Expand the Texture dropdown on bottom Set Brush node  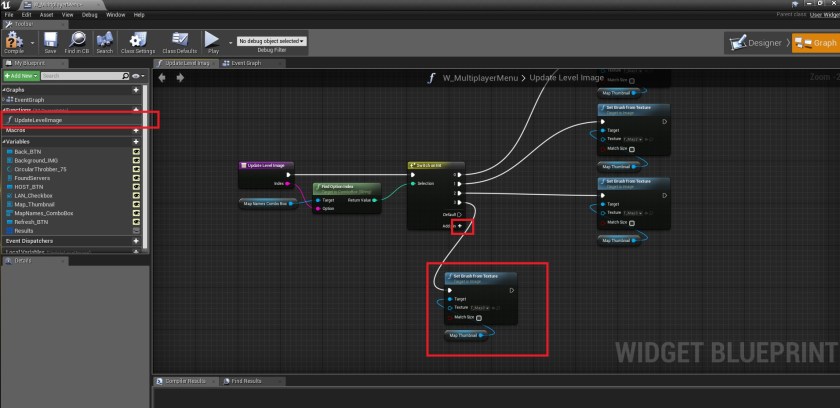click(483, 308)
